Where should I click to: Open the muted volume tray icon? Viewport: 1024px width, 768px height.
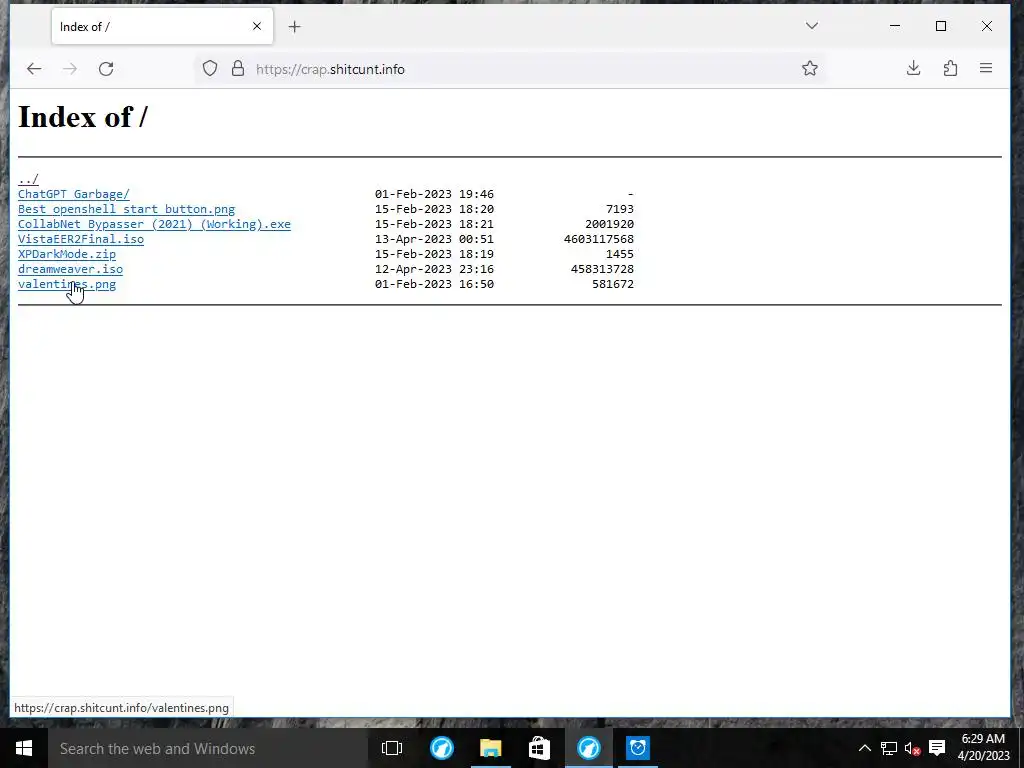(x=912, y=748)
